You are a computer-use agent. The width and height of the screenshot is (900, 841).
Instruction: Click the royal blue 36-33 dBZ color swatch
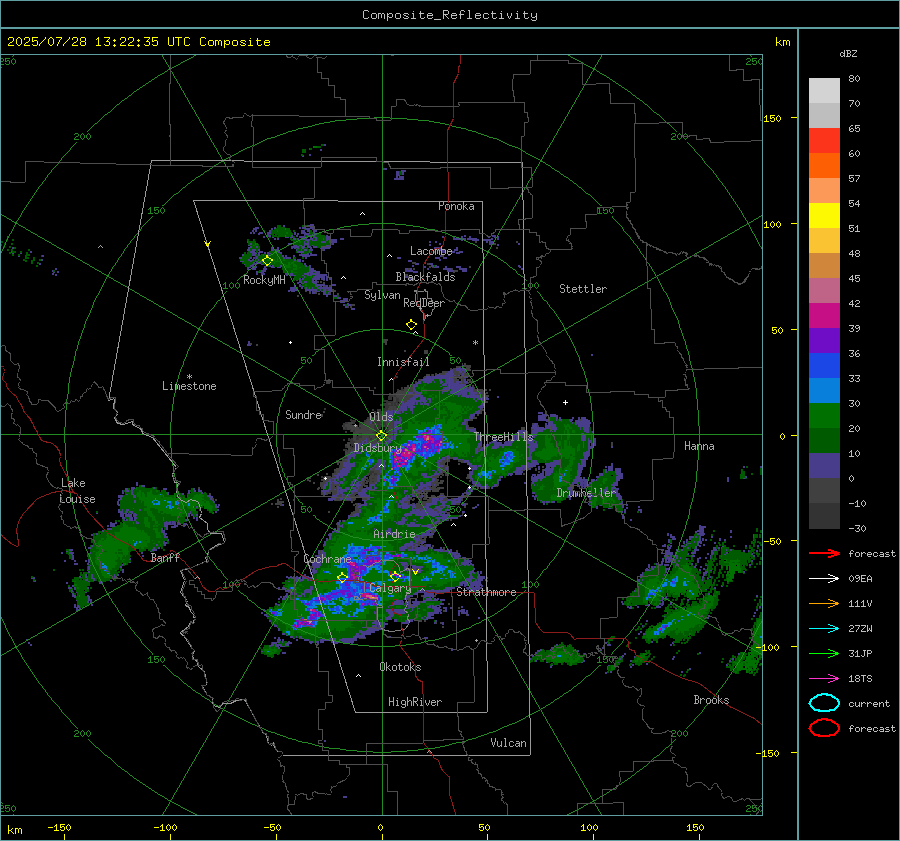point(824,366)
